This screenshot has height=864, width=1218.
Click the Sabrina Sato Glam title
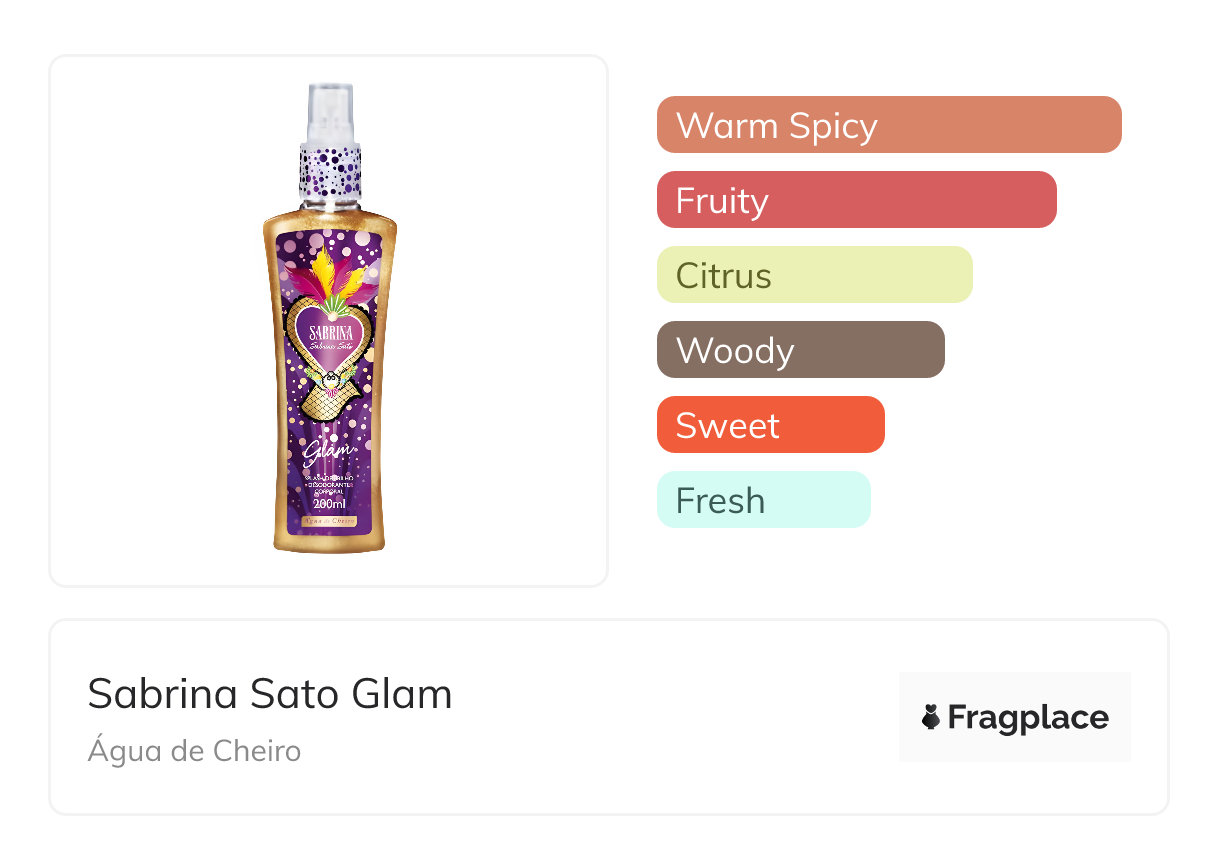pyautogui.click(x=269, y=694)
